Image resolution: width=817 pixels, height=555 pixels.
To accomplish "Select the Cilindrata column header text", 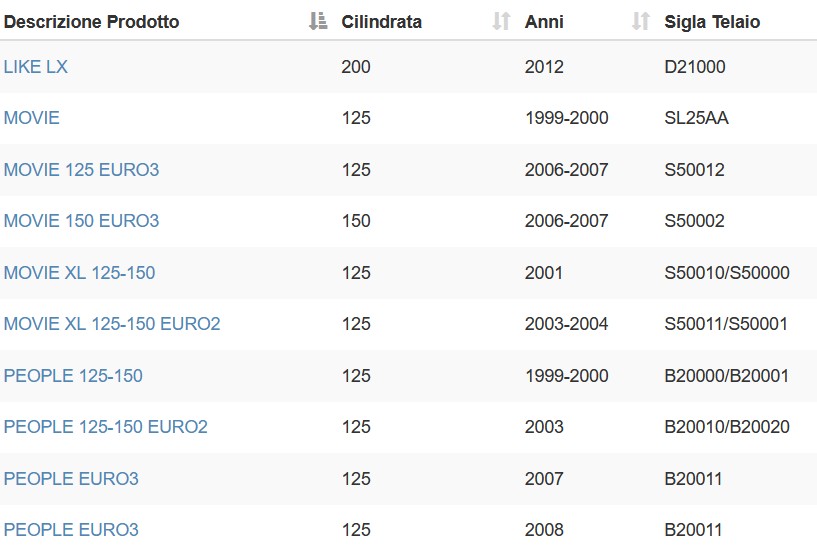I will 381,22.
